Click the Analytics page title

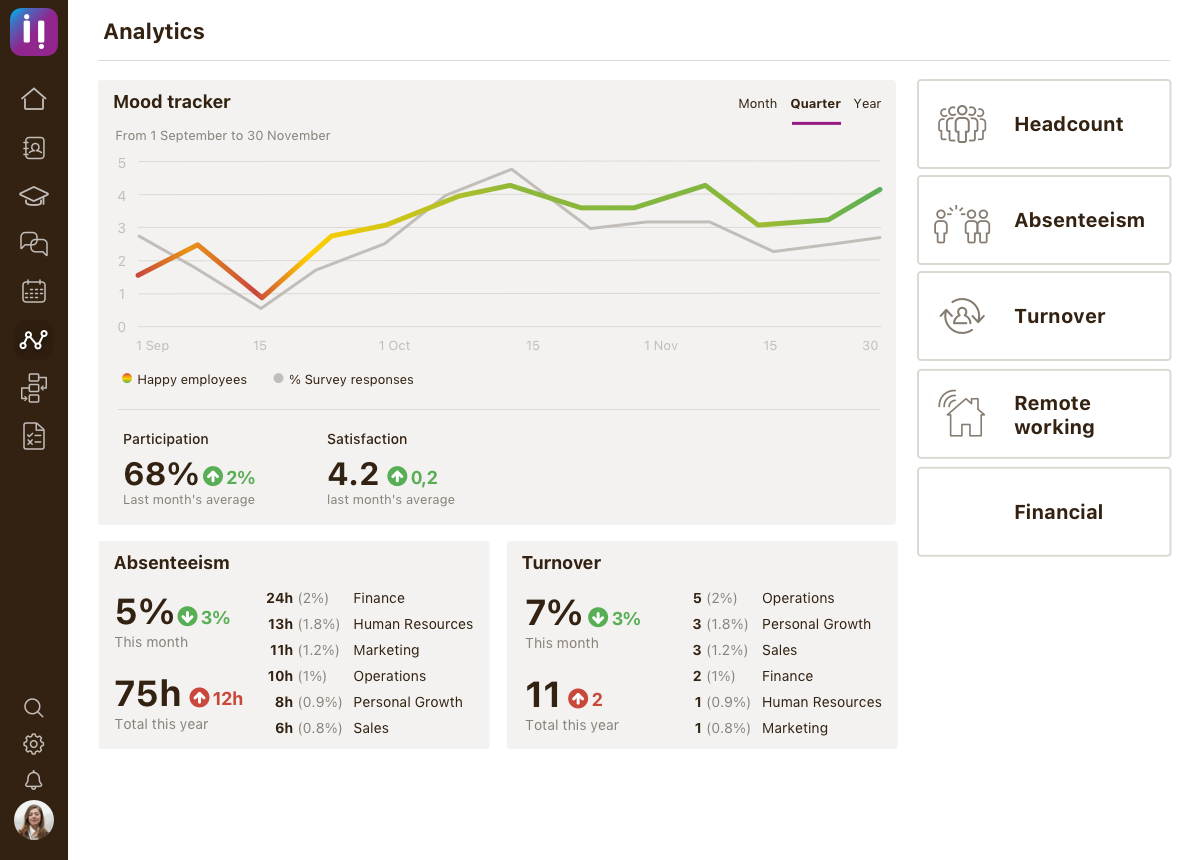[154, 32]
